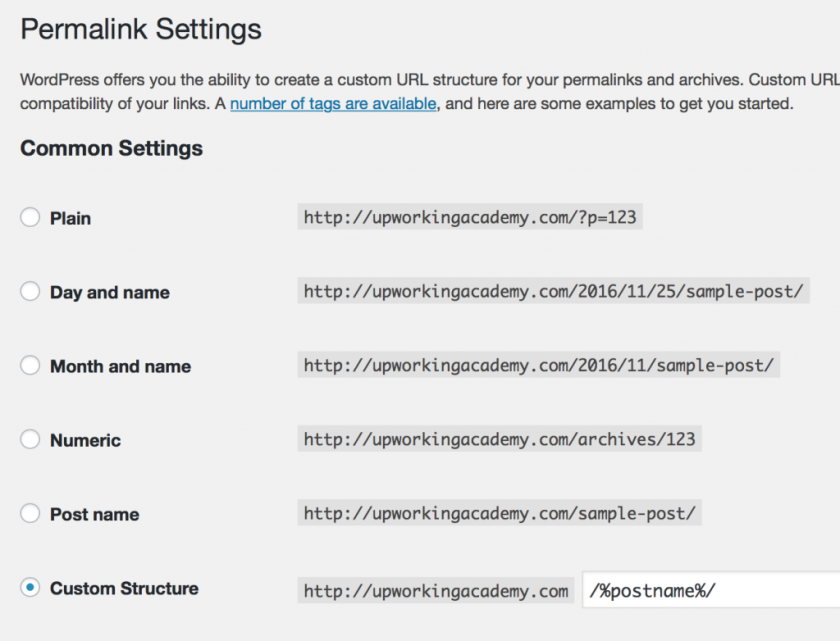Screen dimensions: 840x641
Task: Pick the Numeric permalink radio option
Action: tap(30, 439)
